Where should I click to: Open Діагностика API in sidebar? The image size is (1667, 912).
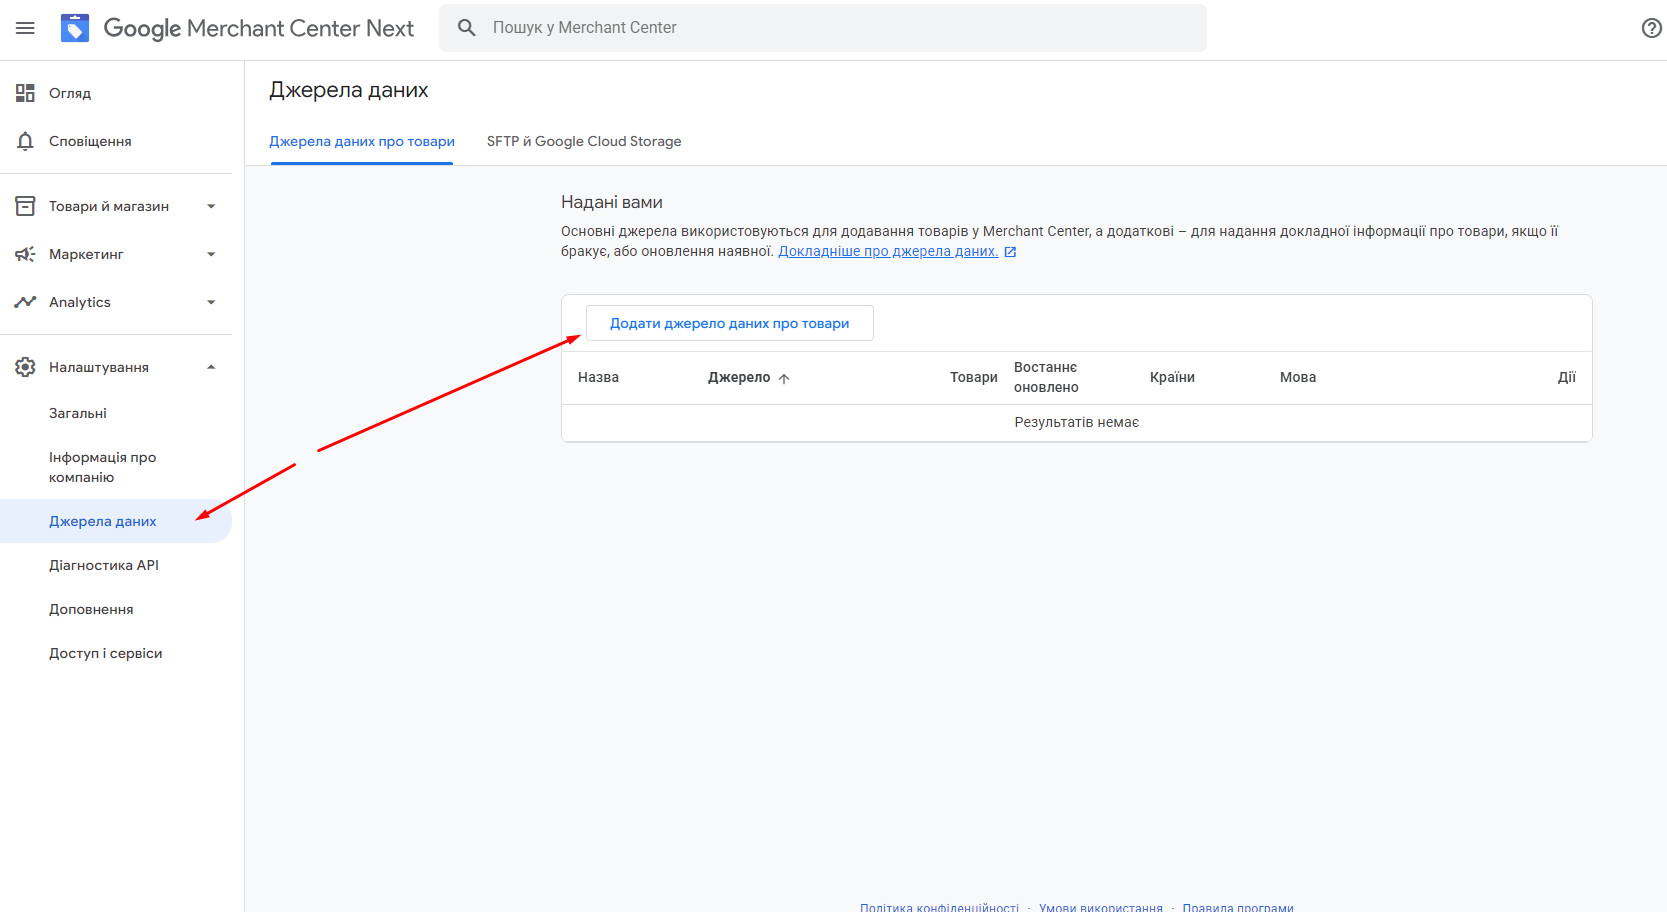(x=104, y=565)
